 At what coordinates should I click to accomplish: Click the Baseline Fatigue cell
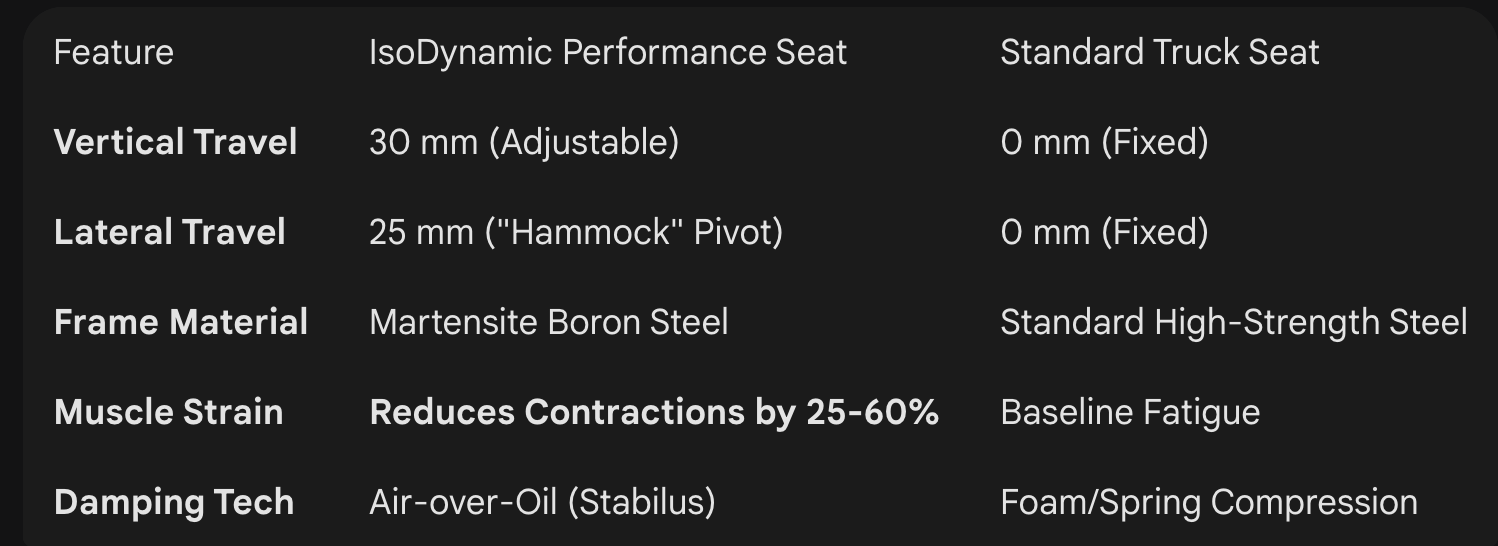1130,412
